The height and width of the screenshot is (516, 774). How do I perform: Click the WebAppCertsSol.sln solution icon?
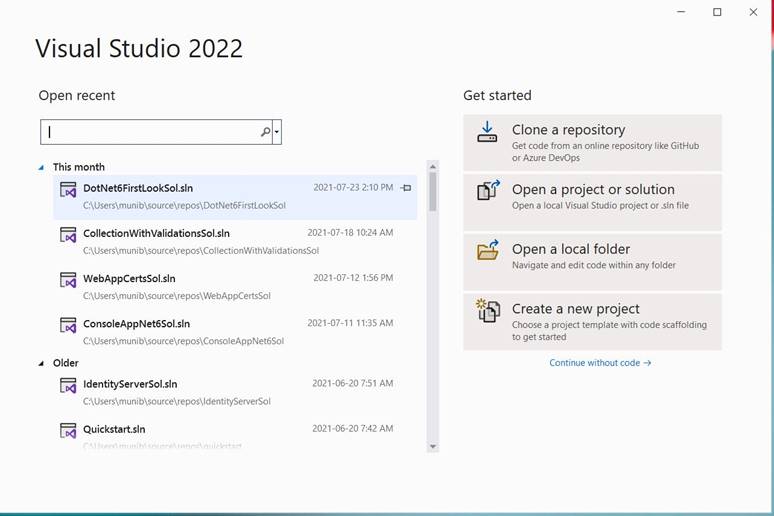click(x=68, y=280)
